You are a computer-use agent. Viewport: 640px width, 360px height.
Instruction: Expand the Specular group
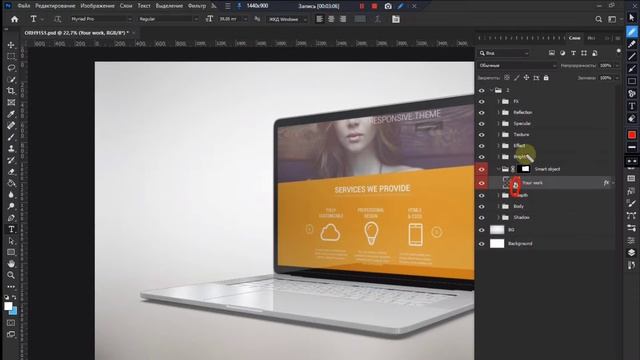coord(498,123)
